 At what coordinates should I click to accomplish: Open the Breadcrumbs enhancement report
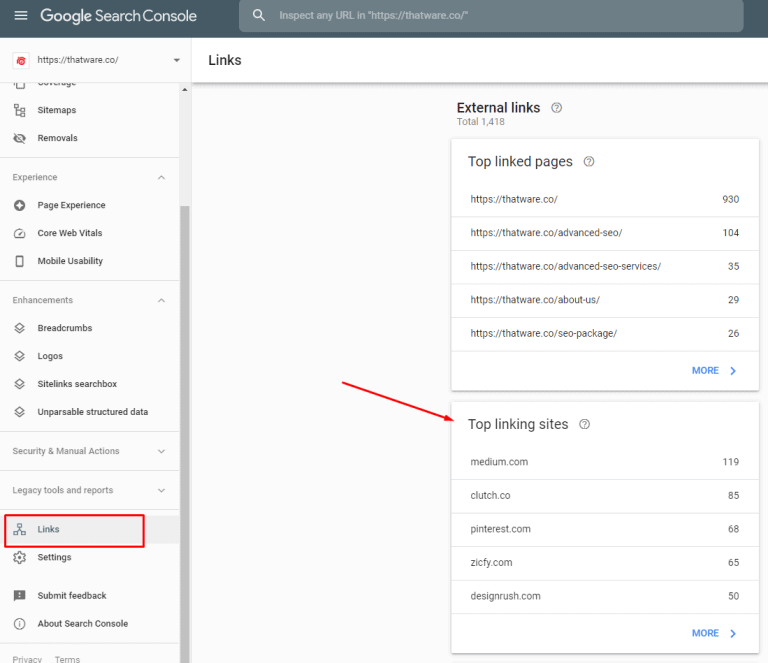point(65,328)
